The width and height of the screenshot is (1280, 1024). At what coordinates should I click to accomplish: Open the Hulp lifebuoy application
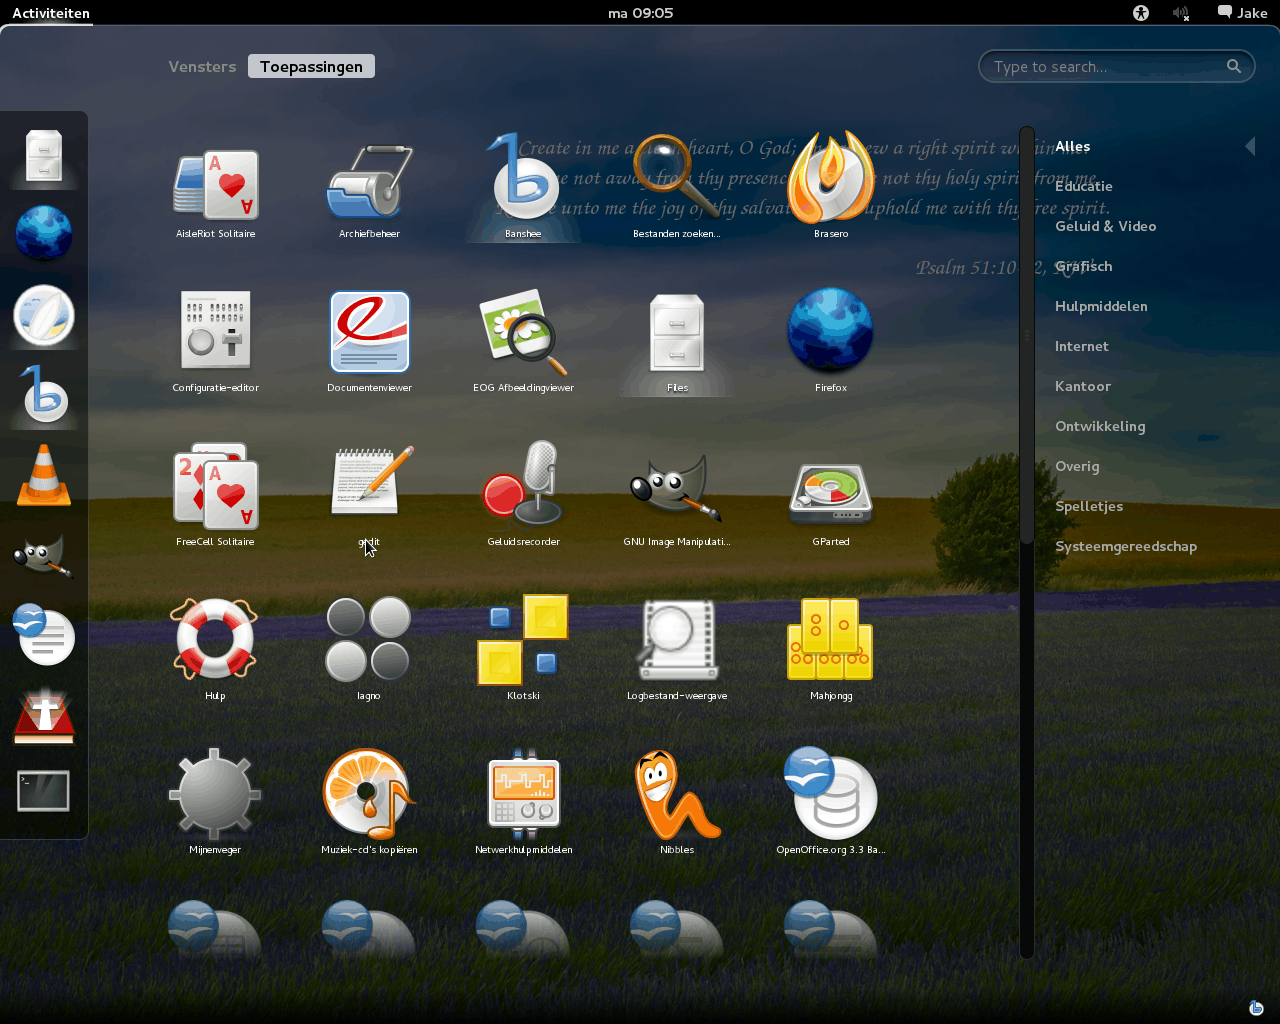pyautogui.click(x=215, y=649)
